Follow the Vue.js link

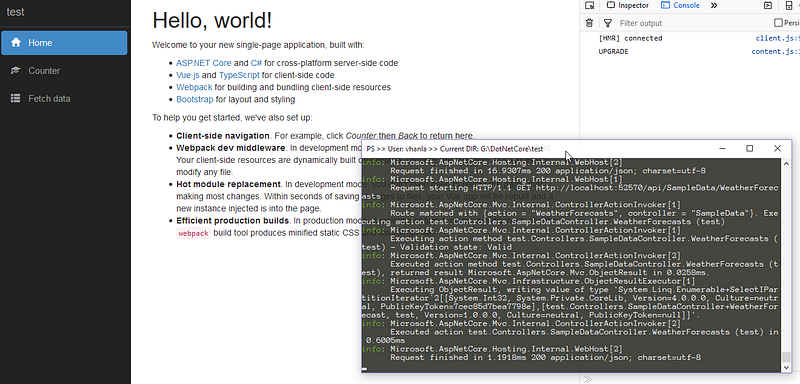(188, 75)
